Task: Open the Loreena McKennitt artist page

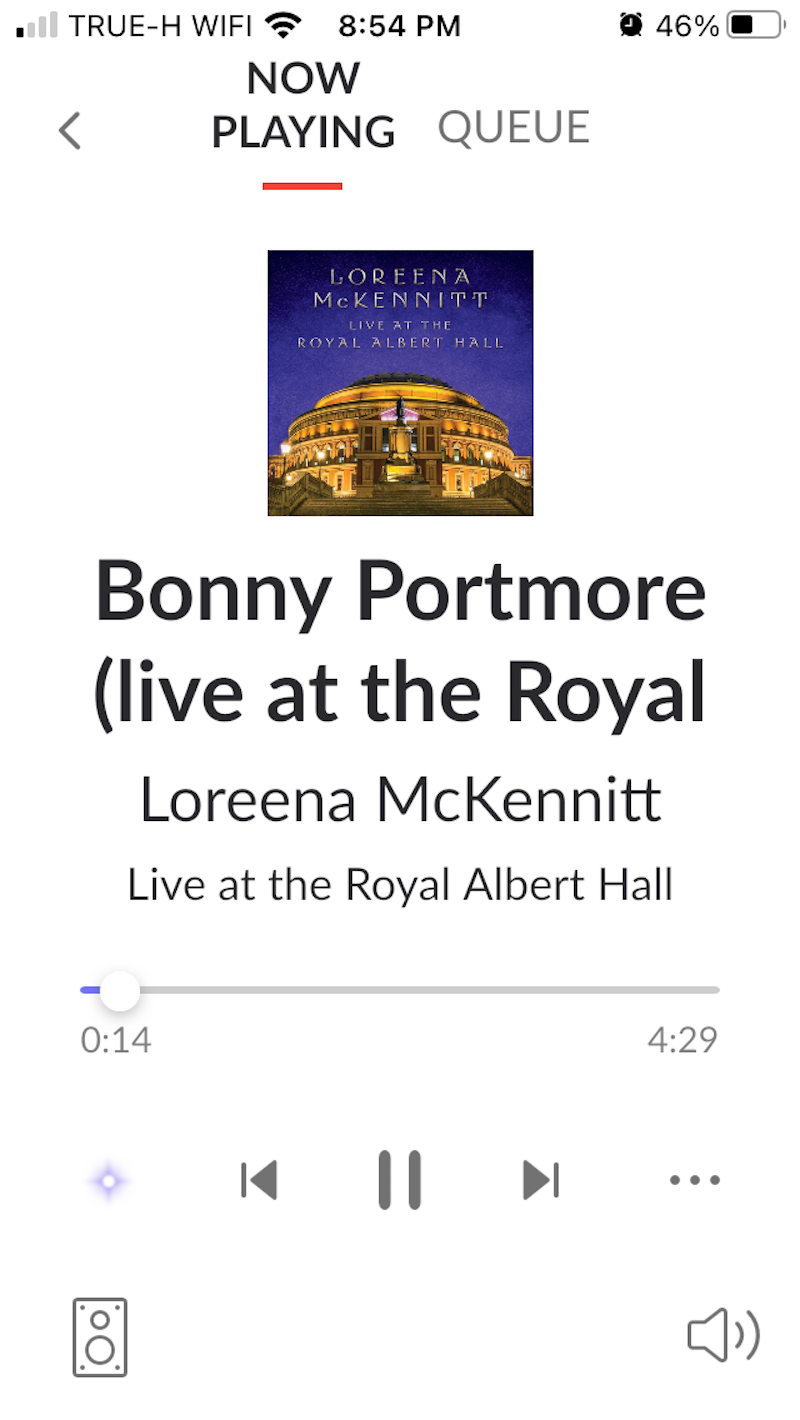Action: [400, 800]
